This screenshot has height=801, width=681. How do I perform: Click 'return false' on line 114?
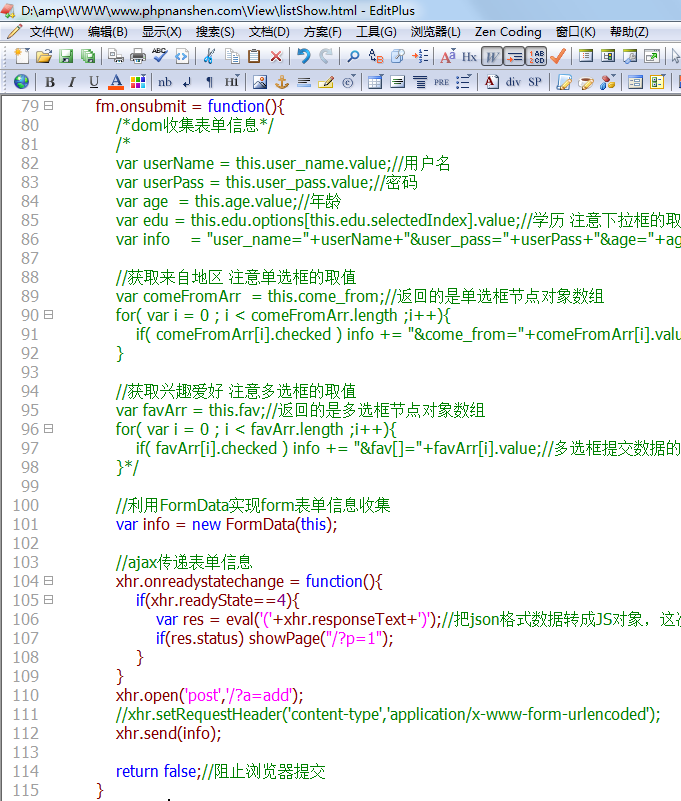click(156, 771)
